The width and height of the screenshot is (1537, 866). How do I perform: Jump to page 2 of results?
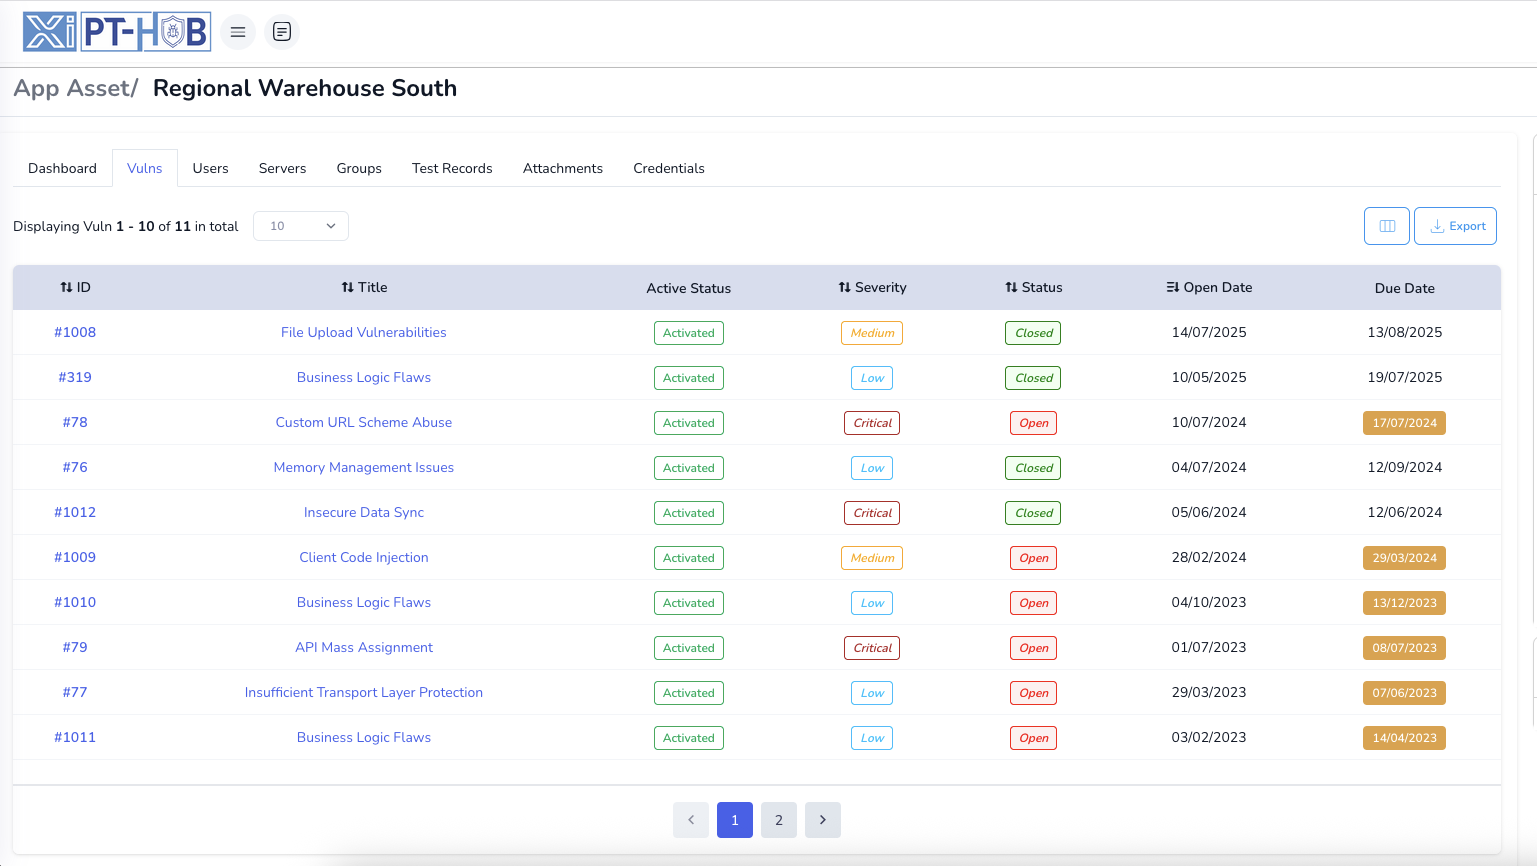[x=779, y=820]
